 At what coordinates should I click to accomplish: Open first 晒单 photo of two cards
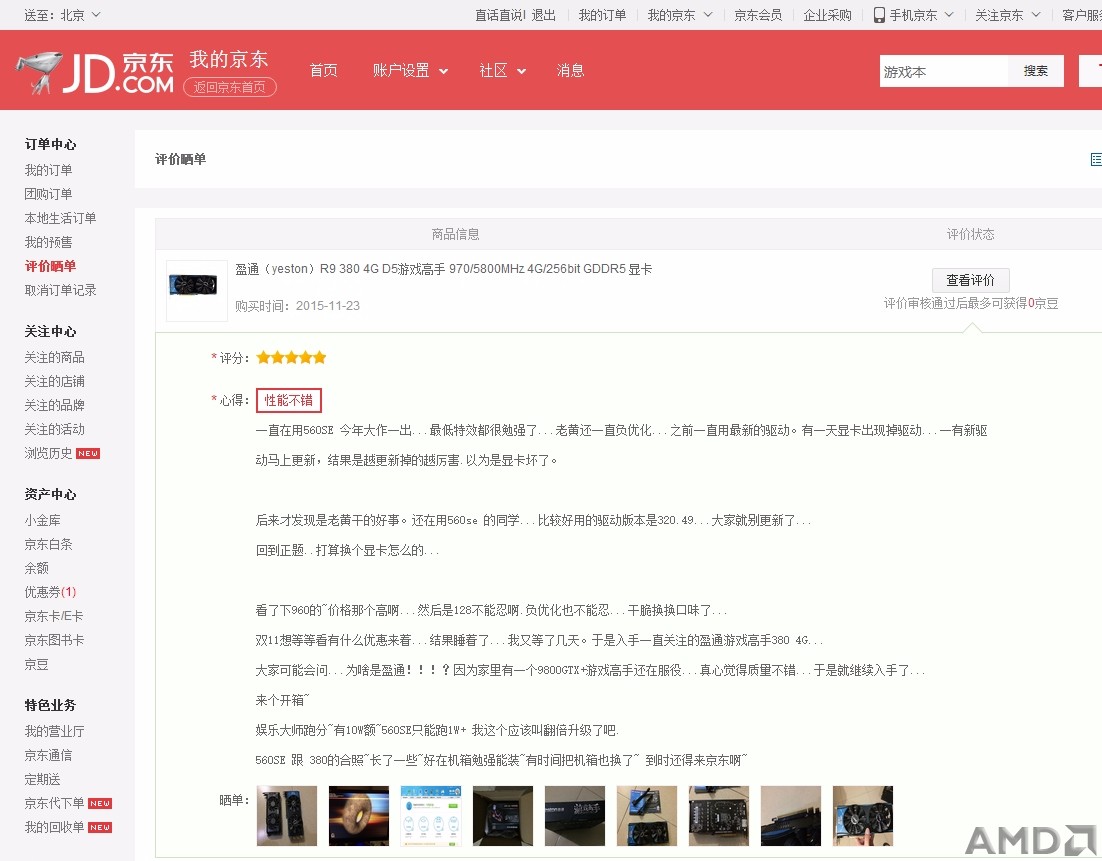(287, 815)
